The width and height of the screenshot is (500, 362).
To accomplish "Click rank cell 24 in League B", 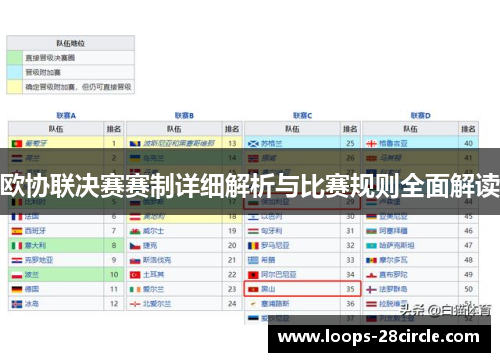I will coord(232,304).
